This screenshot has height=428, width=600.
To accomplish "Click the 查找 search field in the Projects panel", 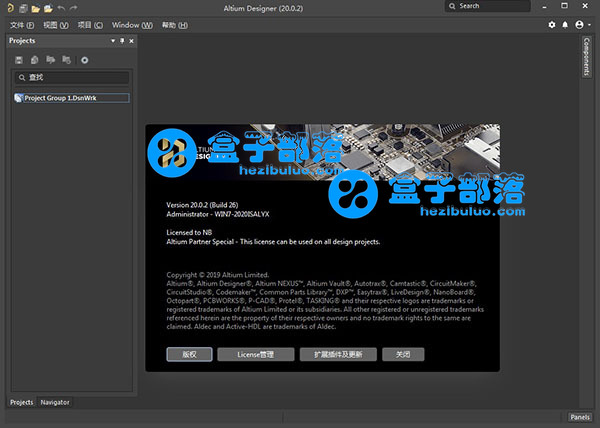I will pyautogui.click(x=72, y=78).
